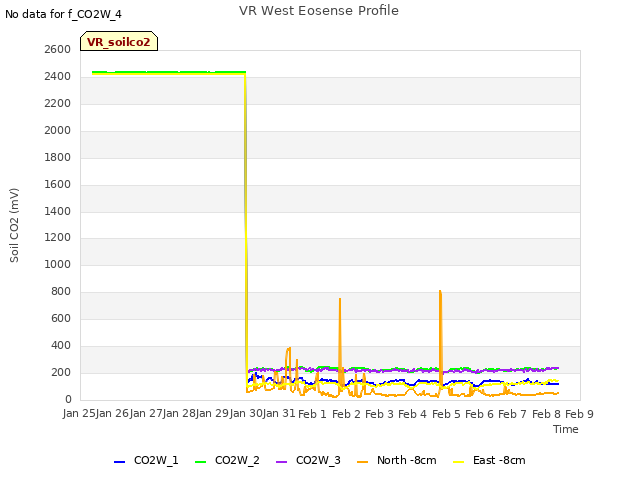The height and width of the screenshot is (480, 640).
Task: Click the Soil CO2 (mV) axis label
Action: (14, 225)
